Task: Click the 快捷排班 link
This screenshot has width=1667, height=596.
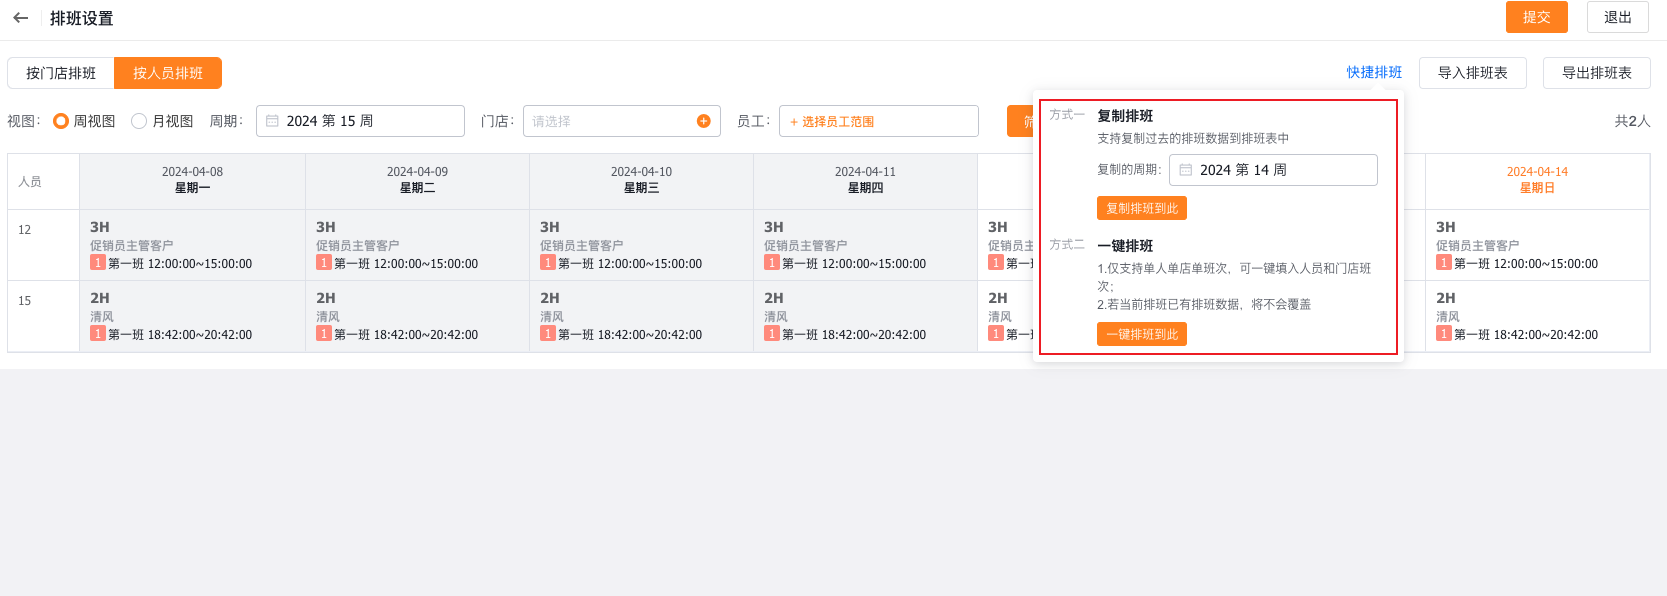Action: coord(1374,73)
